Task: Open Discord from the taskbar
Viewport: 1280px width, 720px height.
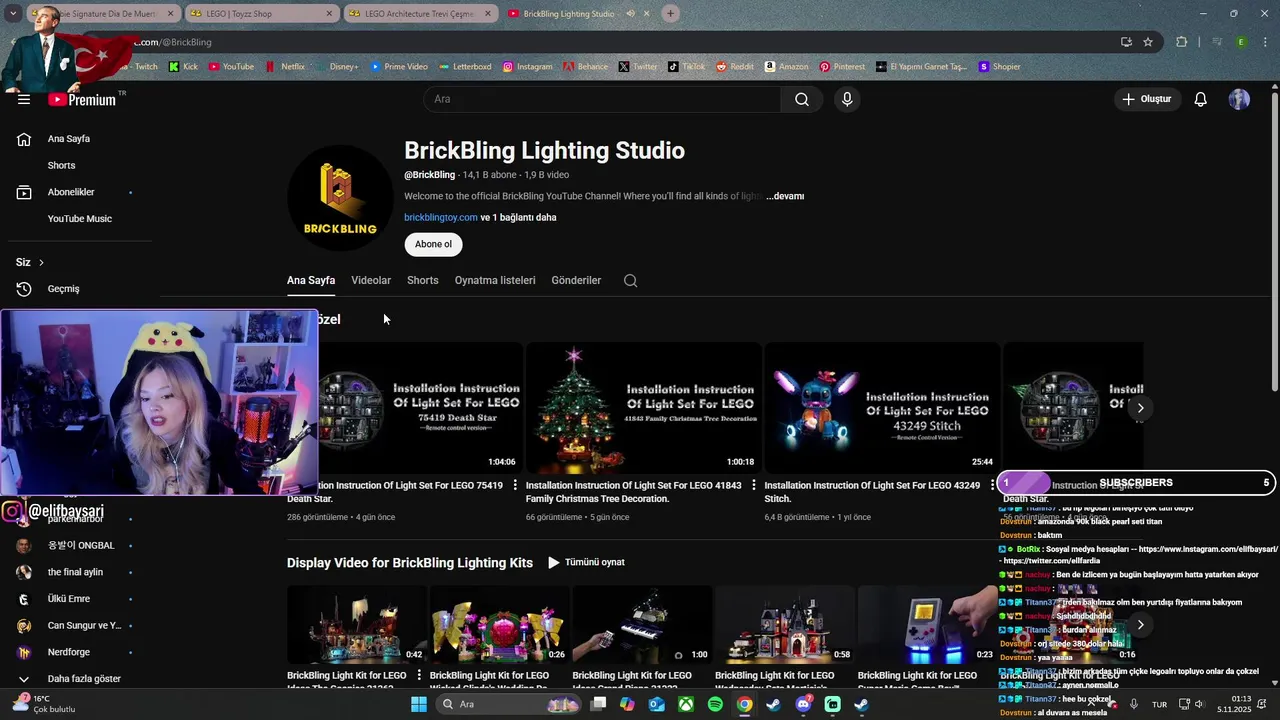Action: (x=803, y=704)
